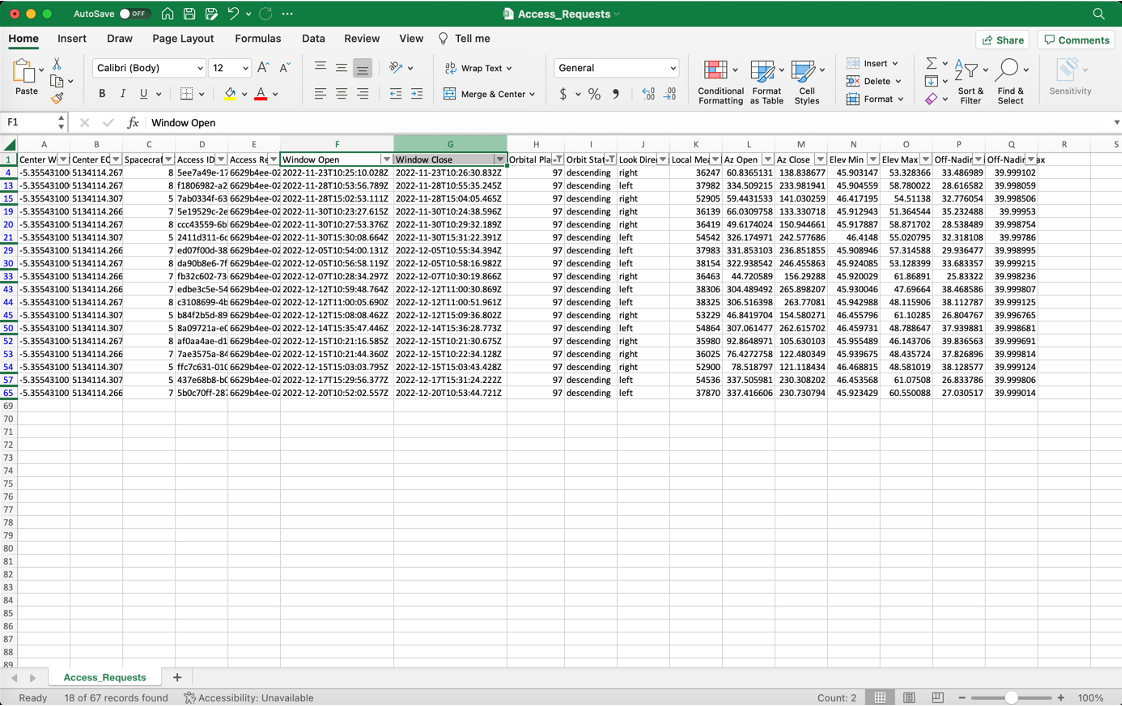Open the Window Open column filter dropdown
1122x706 pixels.
click(386, 160)
